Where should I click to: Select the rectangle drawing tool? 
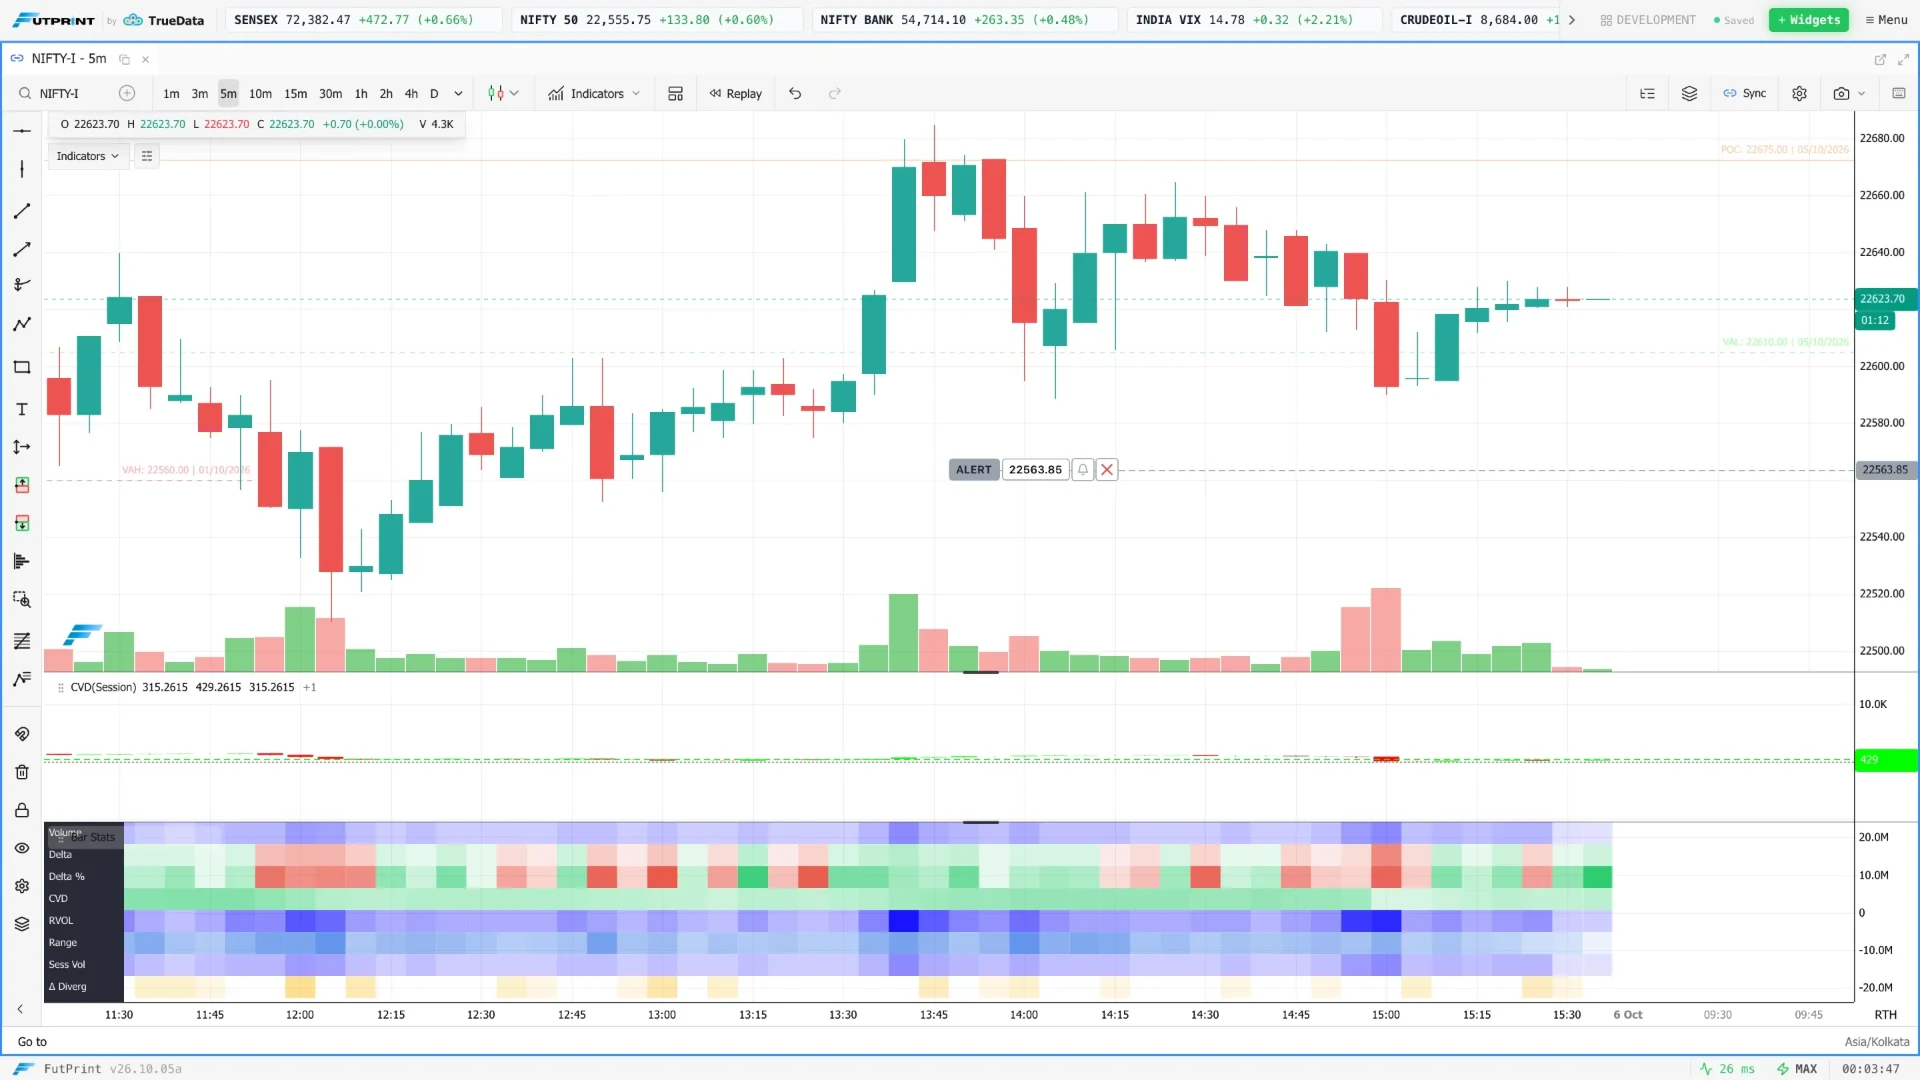22,367
